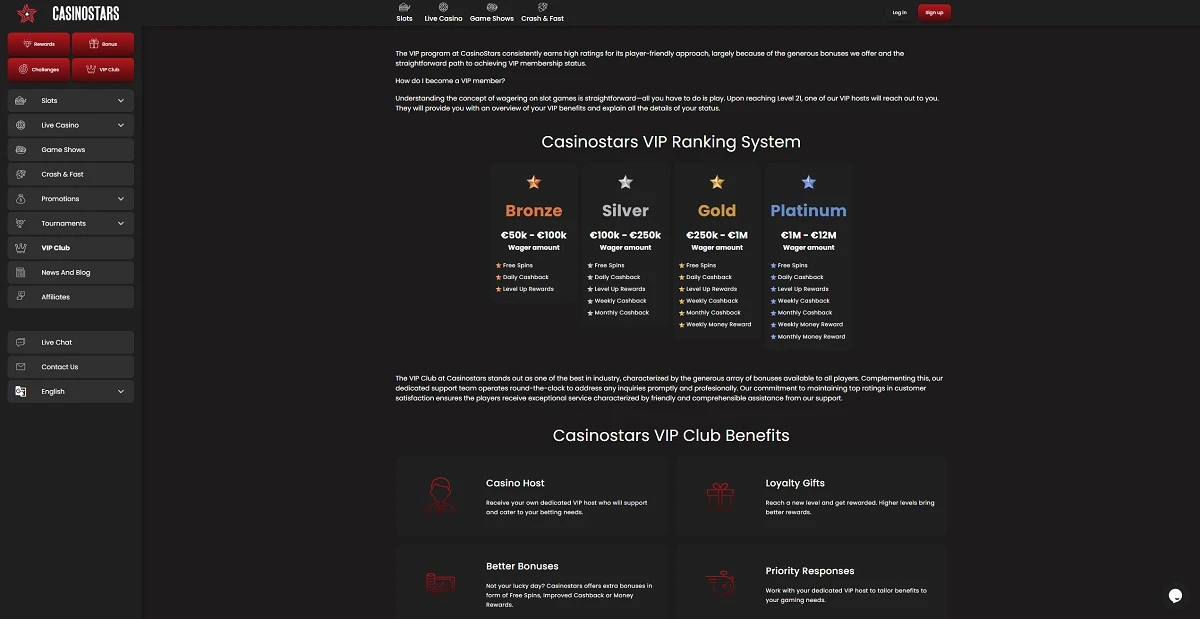Click the Tournaments trophy icon in sidebar
The height and width of the screenshot is (619, 1200).
21,223
